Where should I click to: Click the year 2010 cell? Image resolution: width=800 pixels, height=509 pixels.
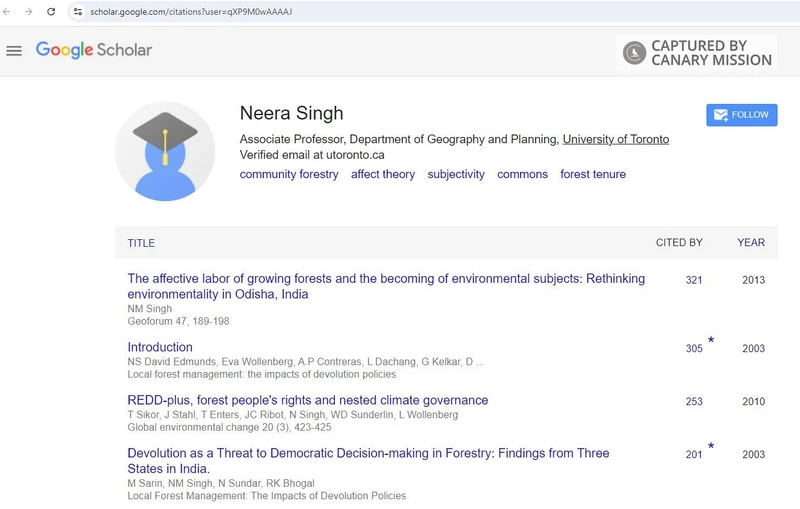753,401
